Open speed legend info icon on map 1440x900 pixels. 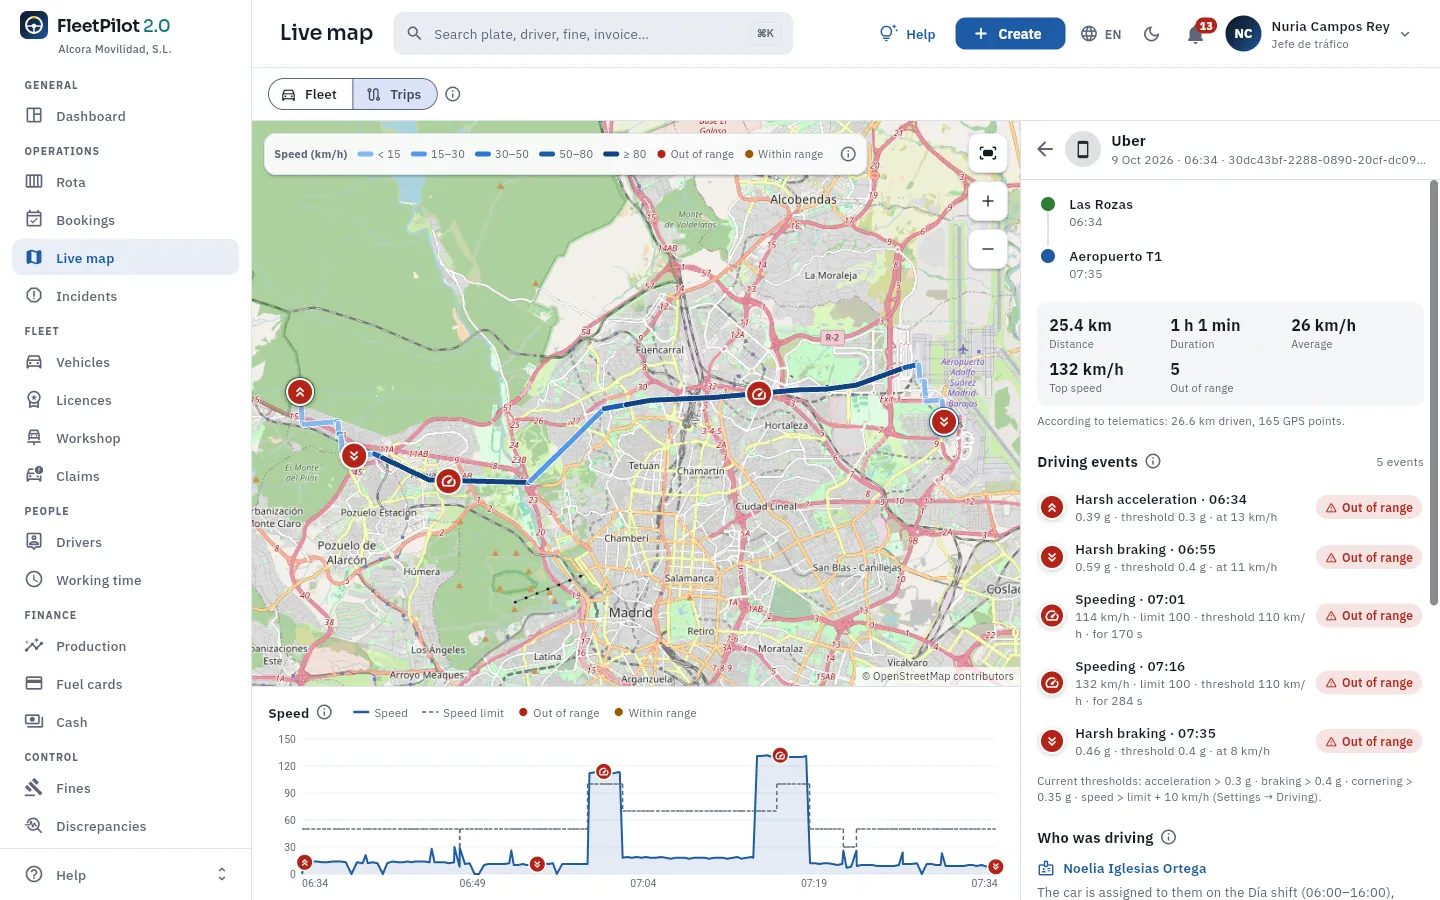(x=848, y=154)
